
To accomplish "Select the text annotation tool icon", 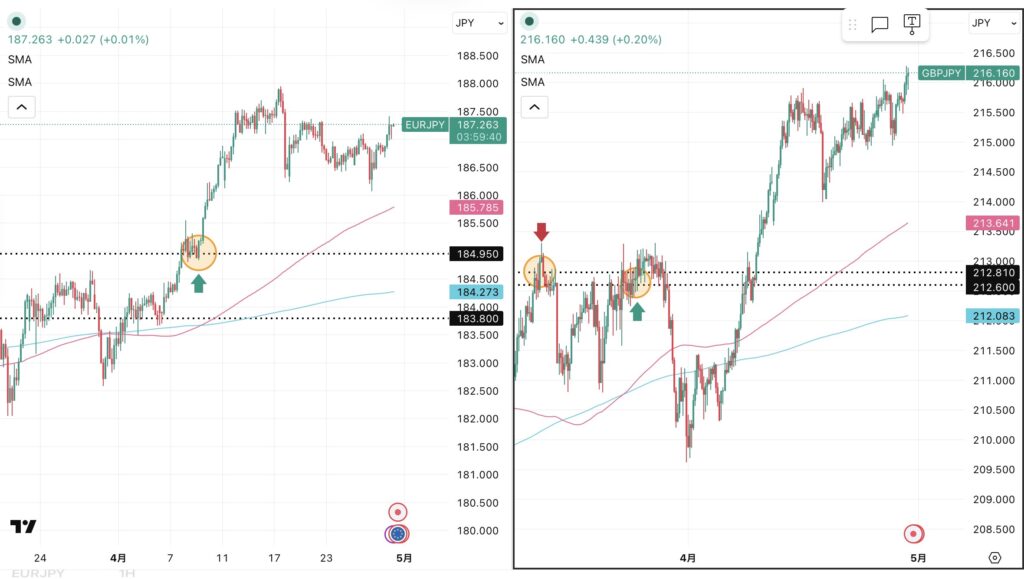I will (x=911, y=24).
